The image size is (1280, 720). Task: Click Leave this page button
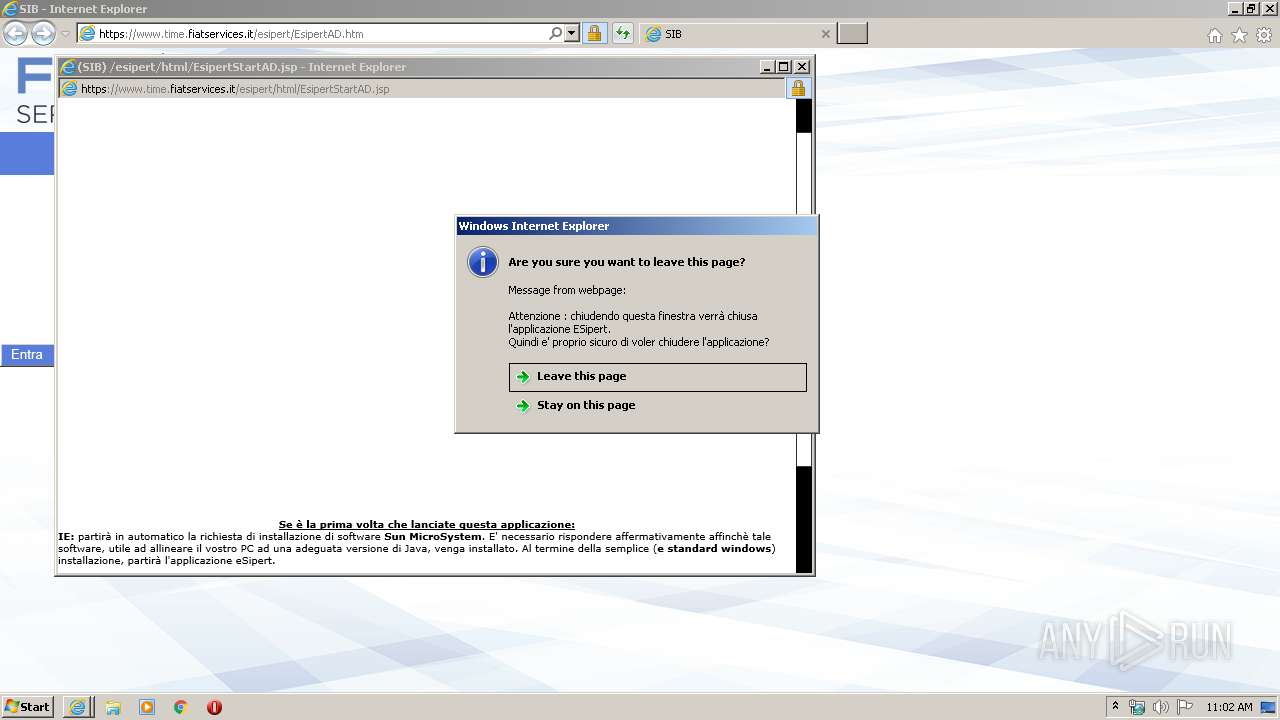(x=657, y=377)
